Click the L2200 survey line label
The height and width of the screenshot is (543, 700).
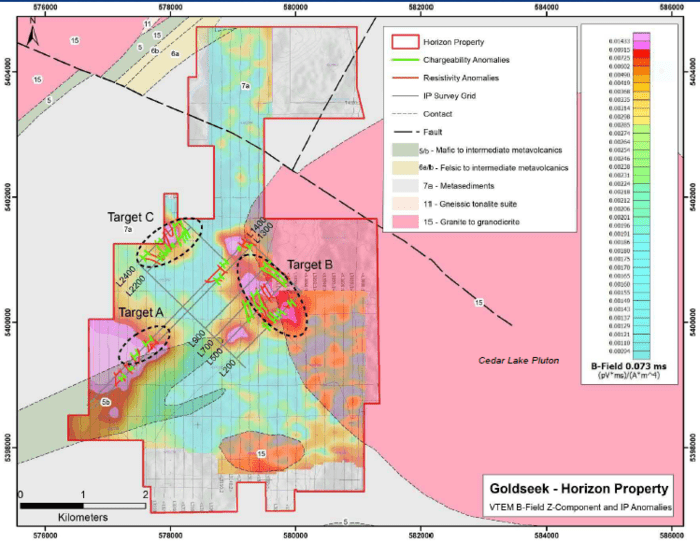coord(135,285)
